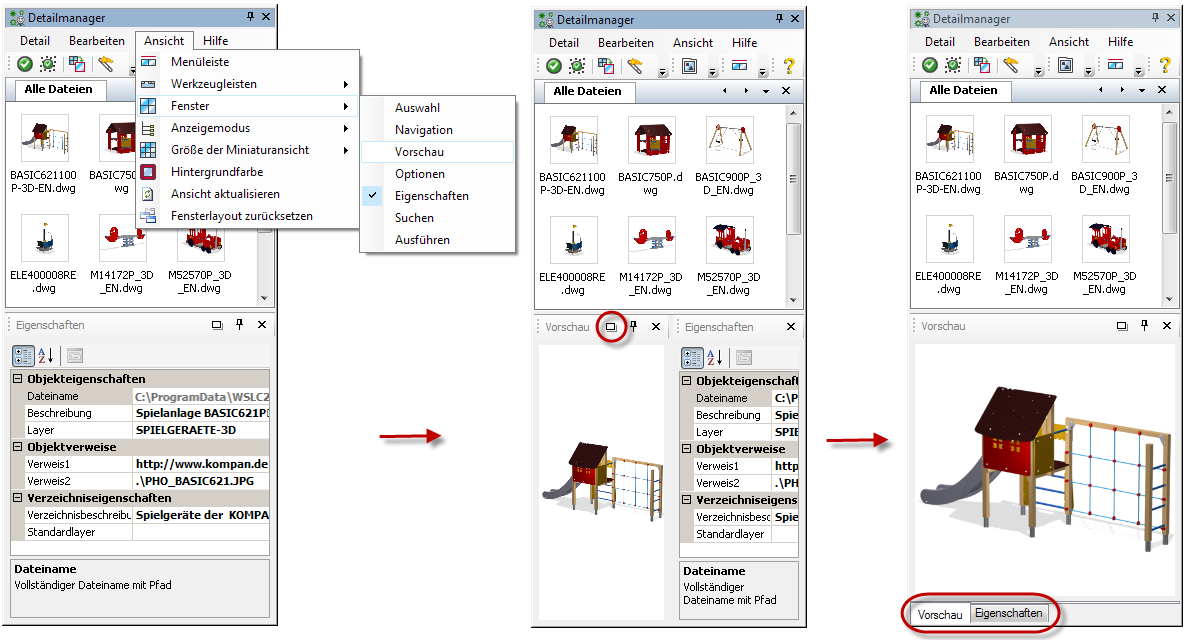Select the bottom Vorschau tab
The width and height of the screenshot is (1185, 640).
(940, 614)
